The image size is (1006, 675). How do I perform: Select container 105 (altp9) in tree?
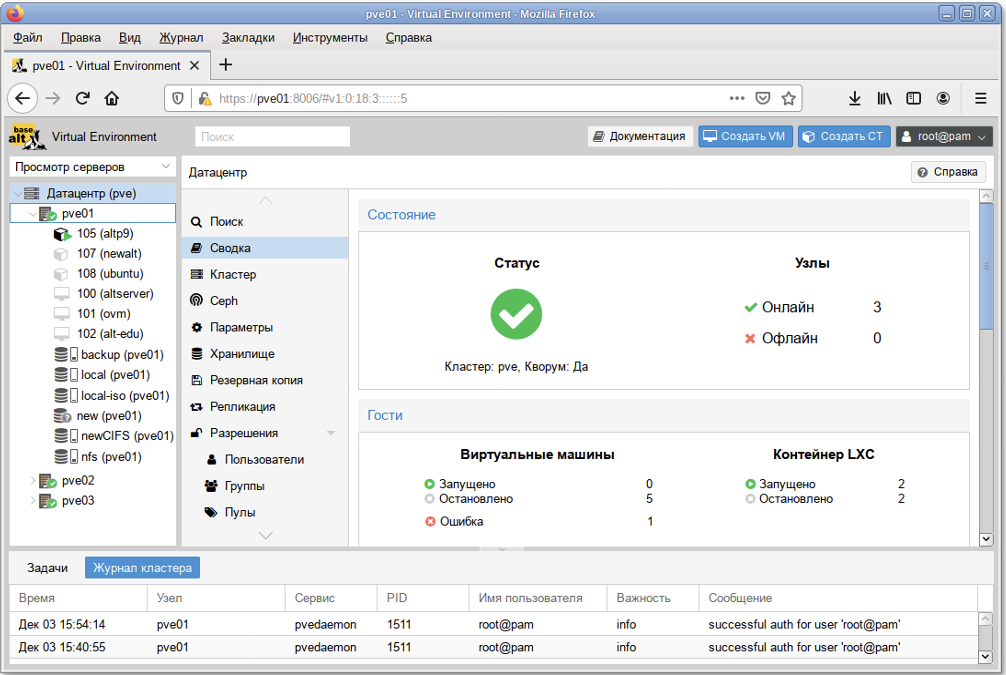tap(104, 233)
